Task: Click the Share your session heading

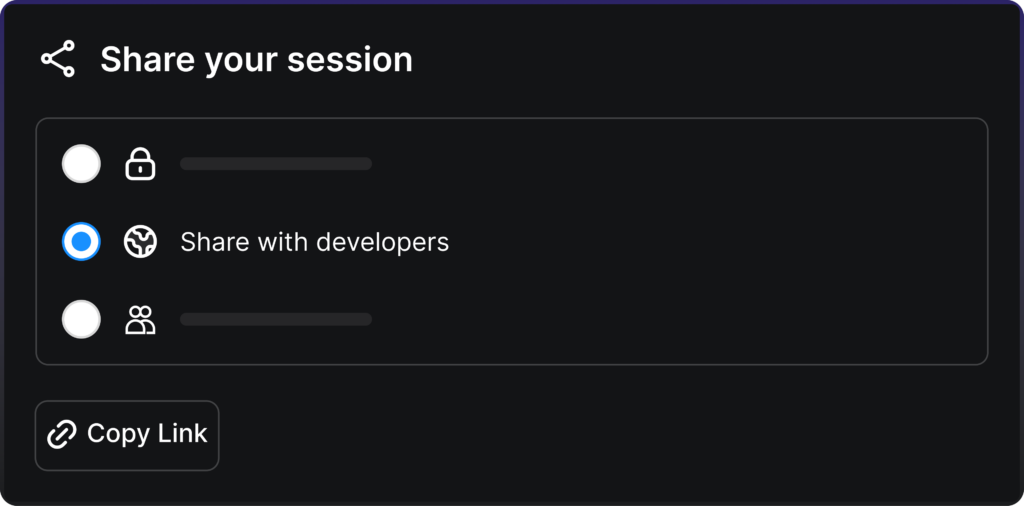Action: [256, 60]
